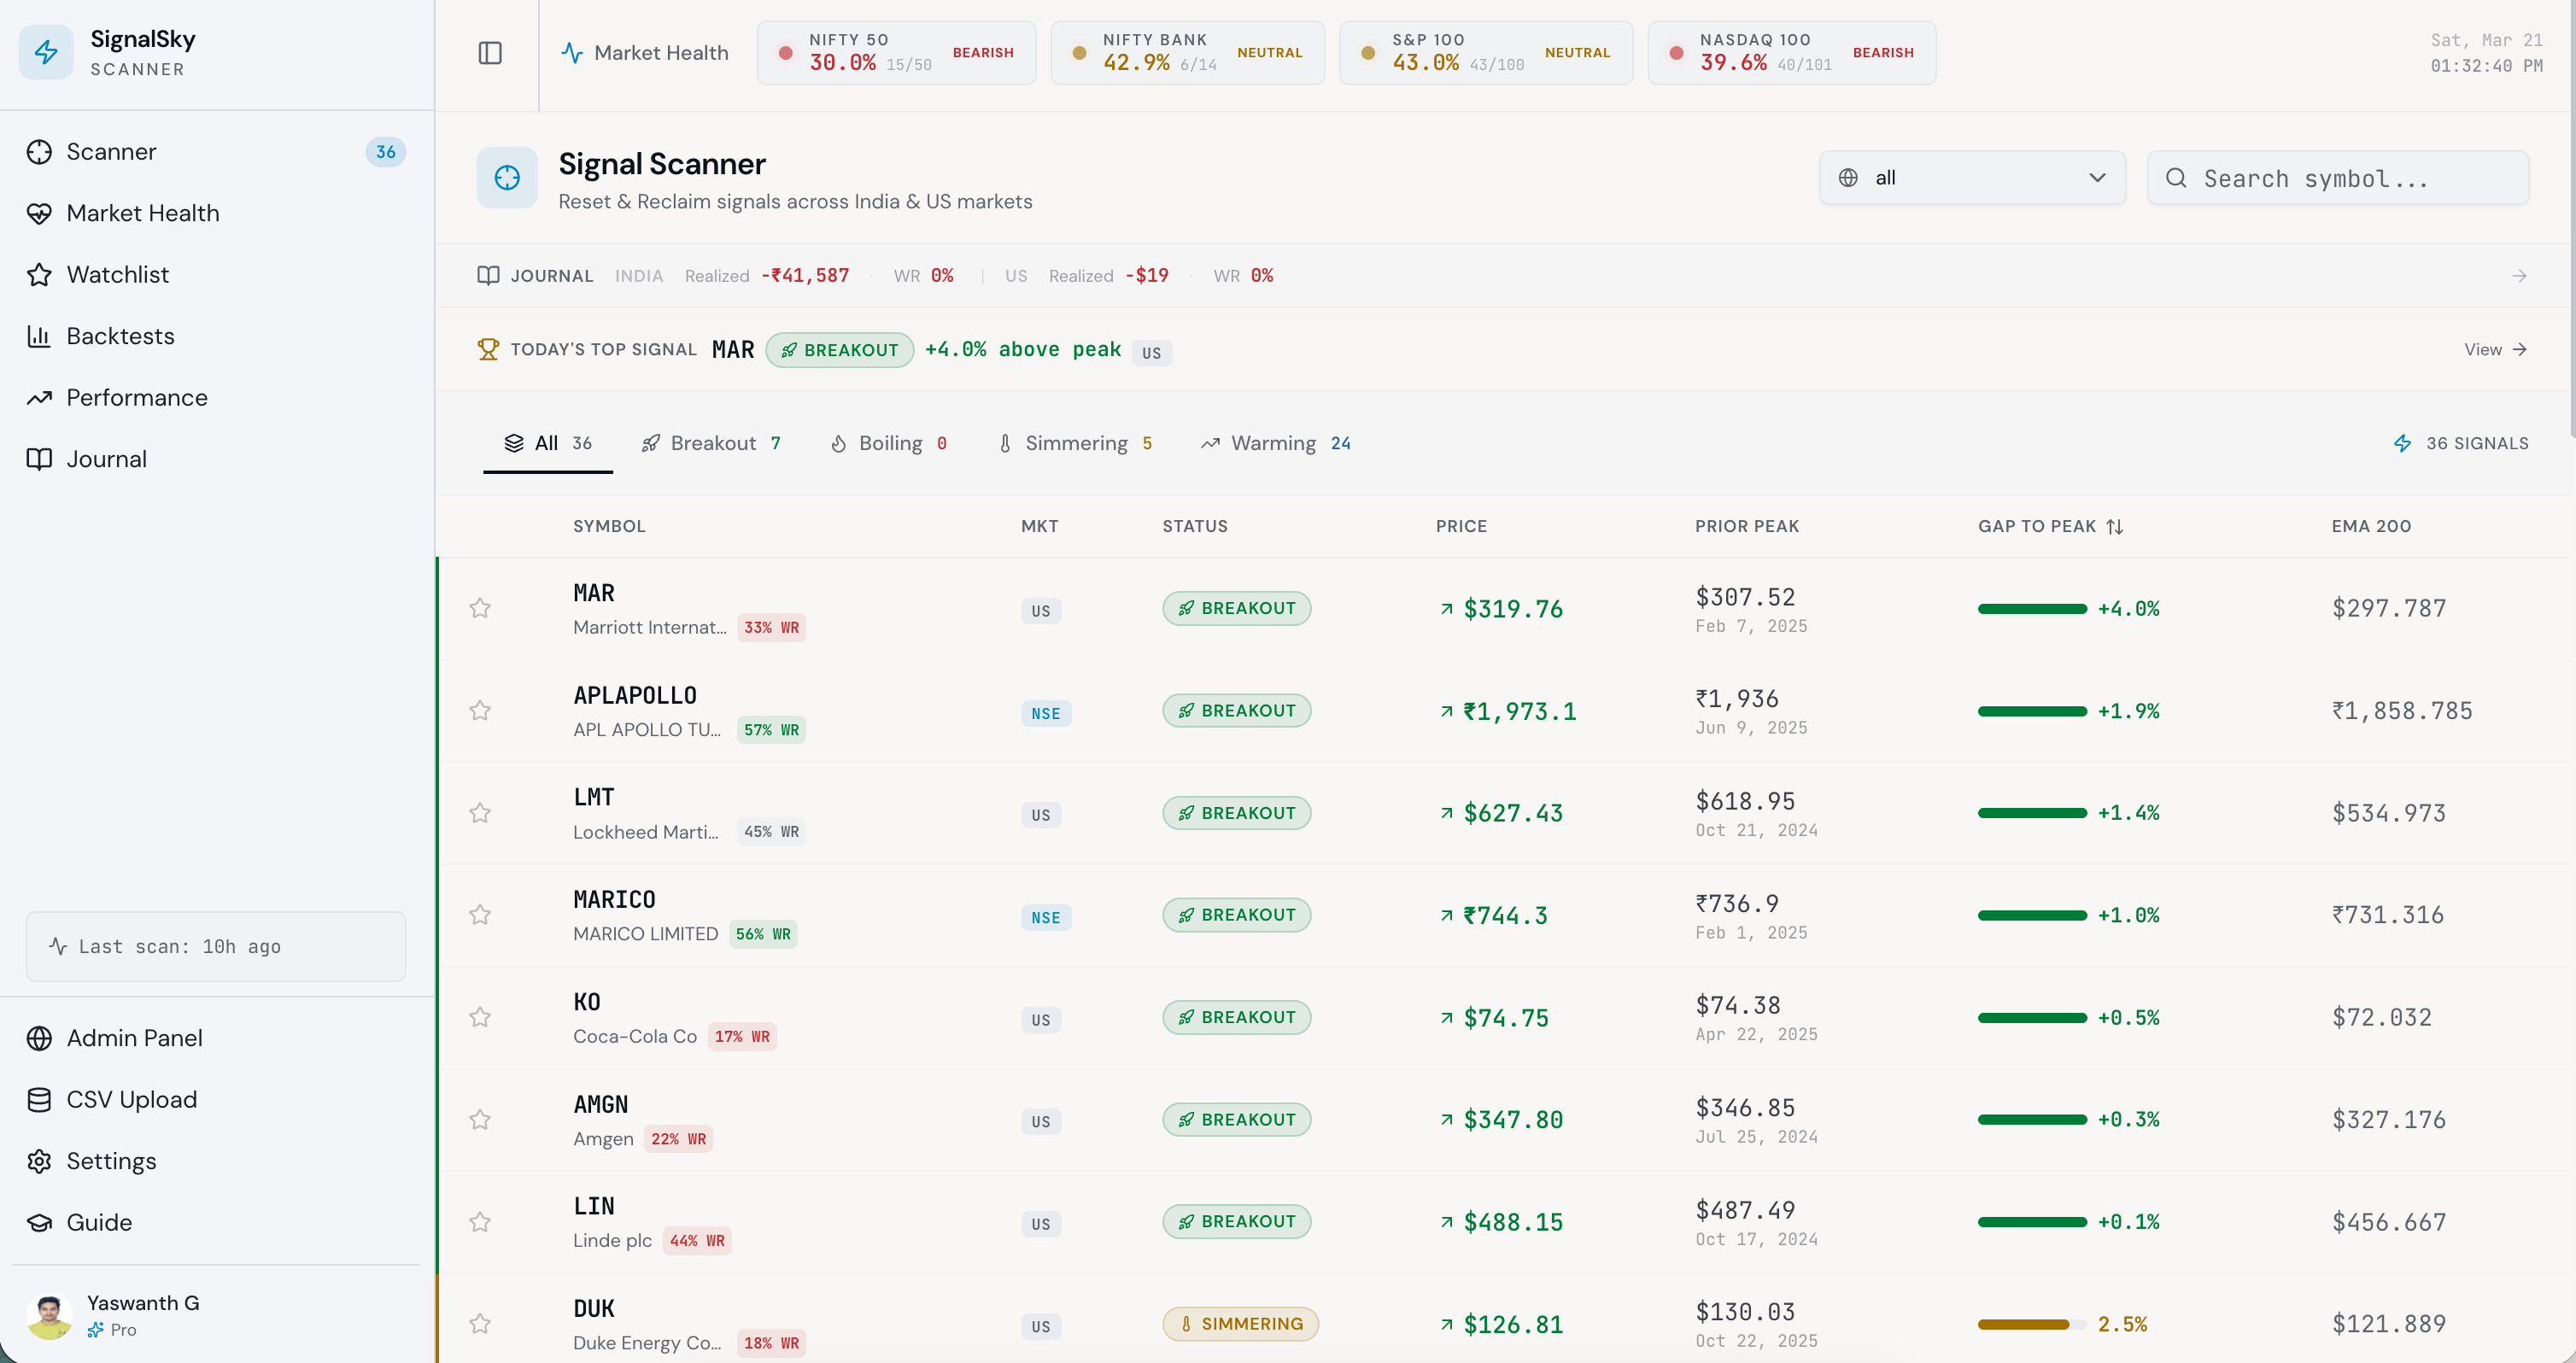Open Backtests in the sidebar

click(x=216, y=336)
